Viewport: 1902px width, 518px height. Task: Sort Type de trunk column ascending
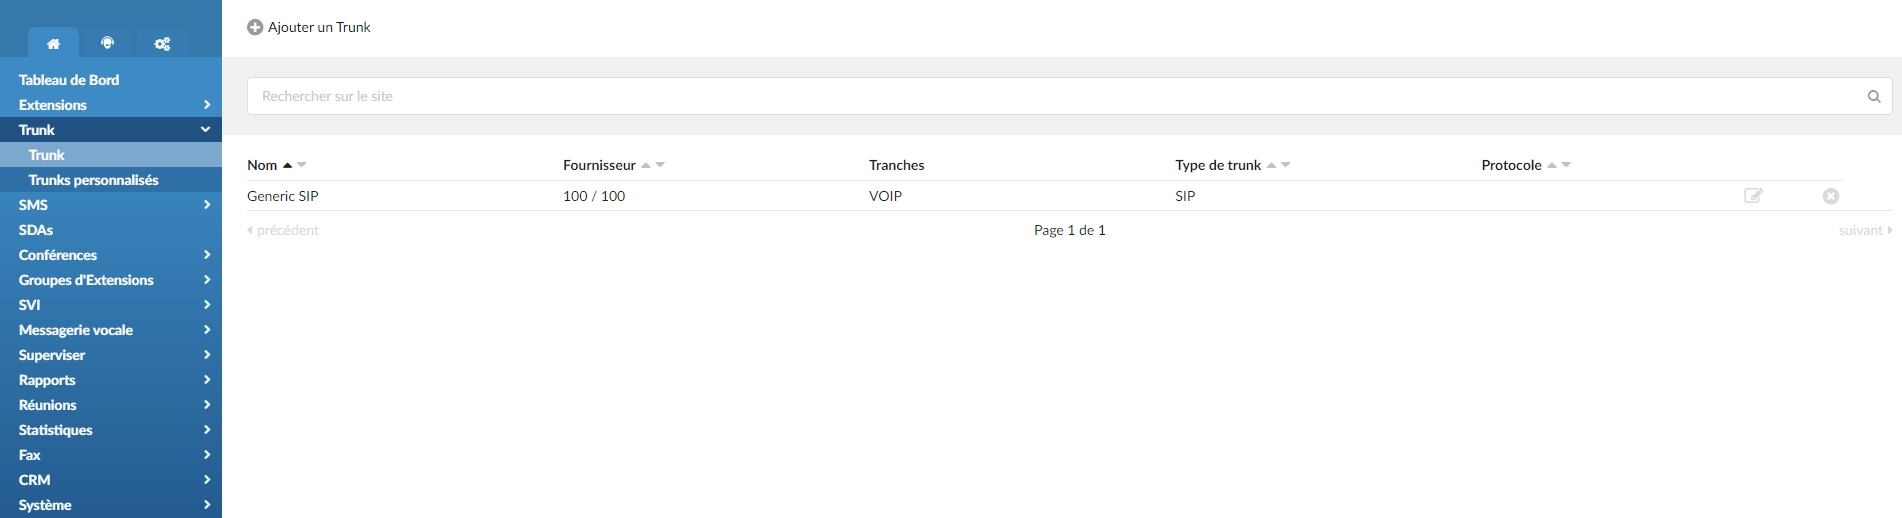(x=1271, y=165)
